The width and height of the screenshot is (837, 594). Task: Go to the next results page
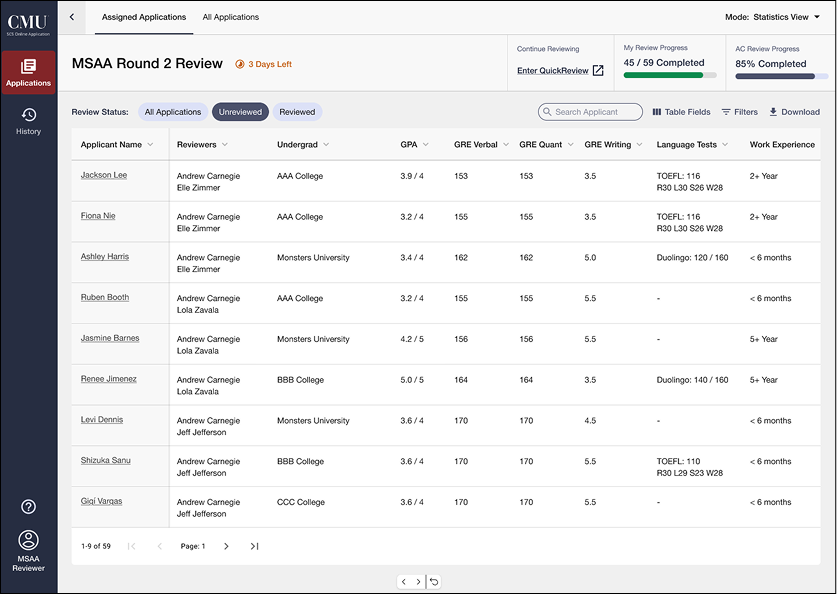point(226,546)
